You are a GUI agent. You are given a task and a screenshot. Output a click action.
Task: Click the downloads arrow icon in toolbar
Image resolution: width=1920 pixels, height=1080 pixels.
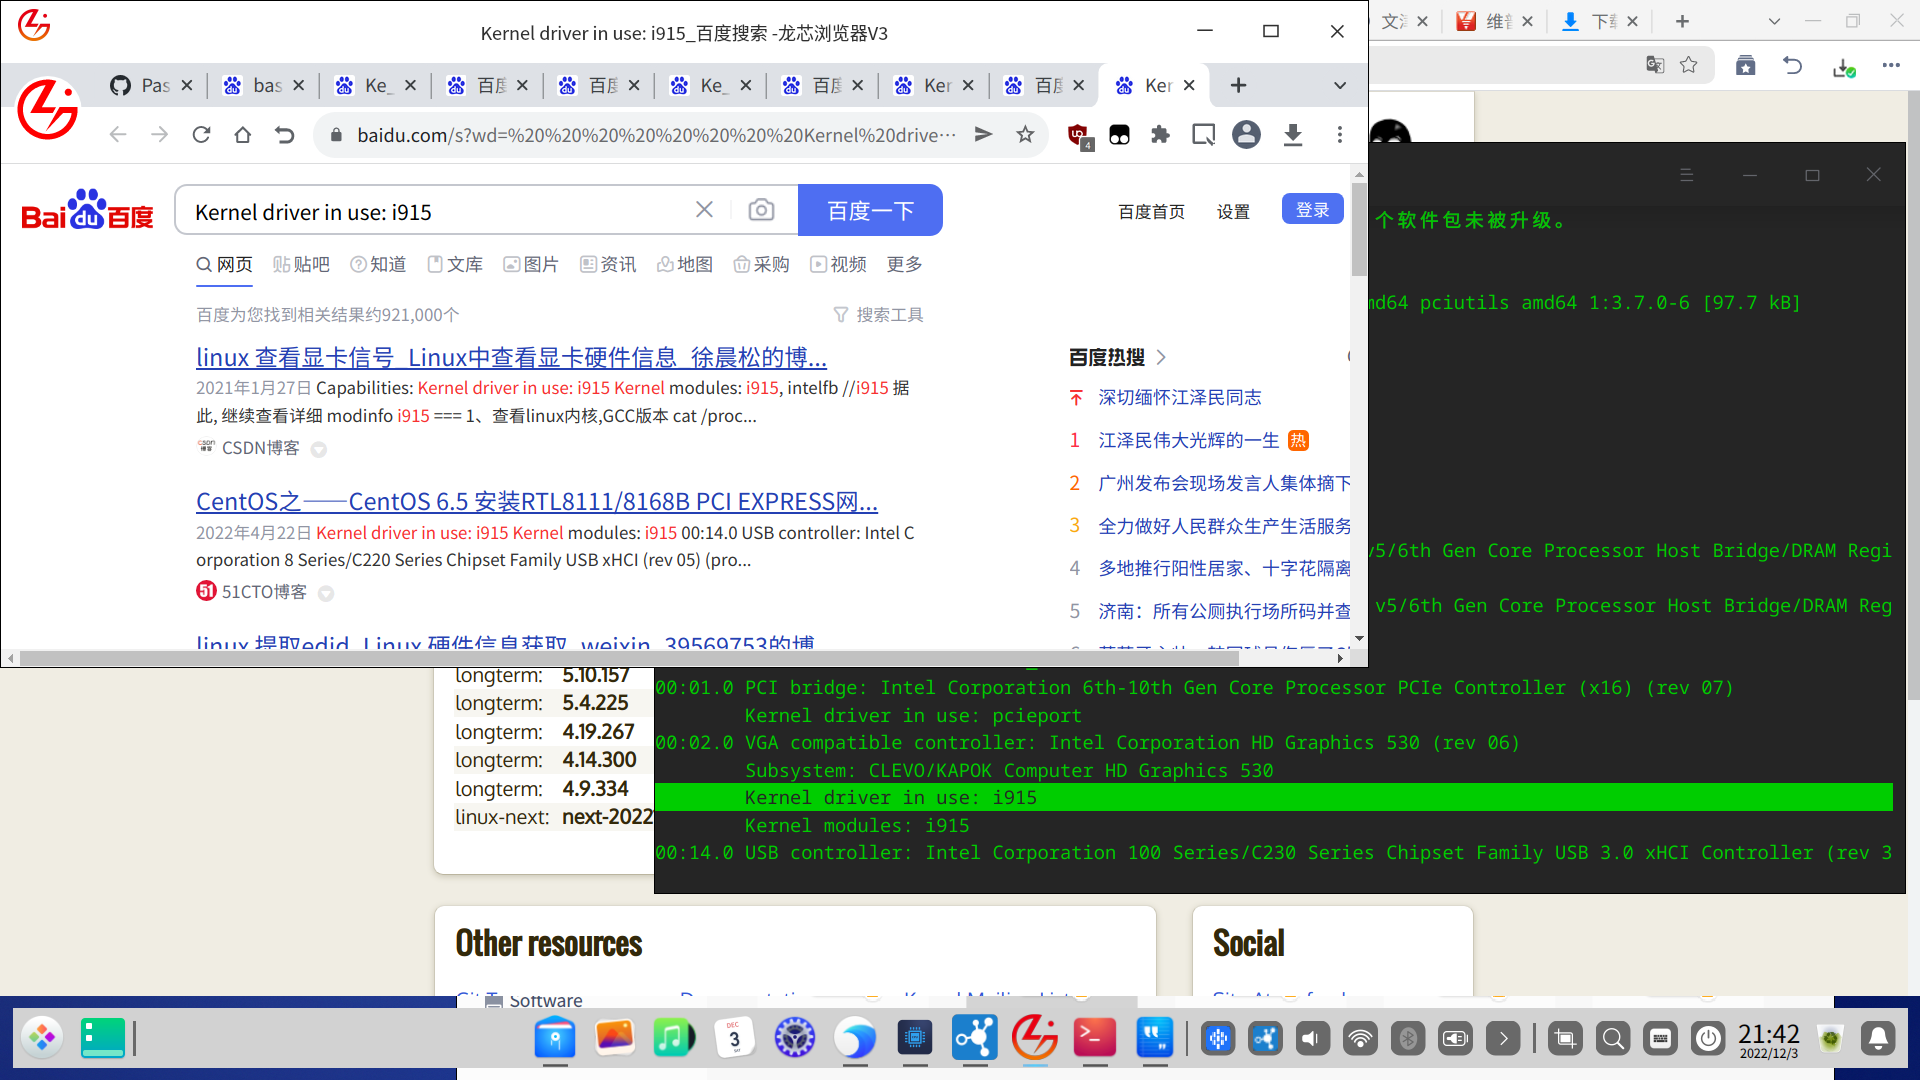tap(1293, 134)
